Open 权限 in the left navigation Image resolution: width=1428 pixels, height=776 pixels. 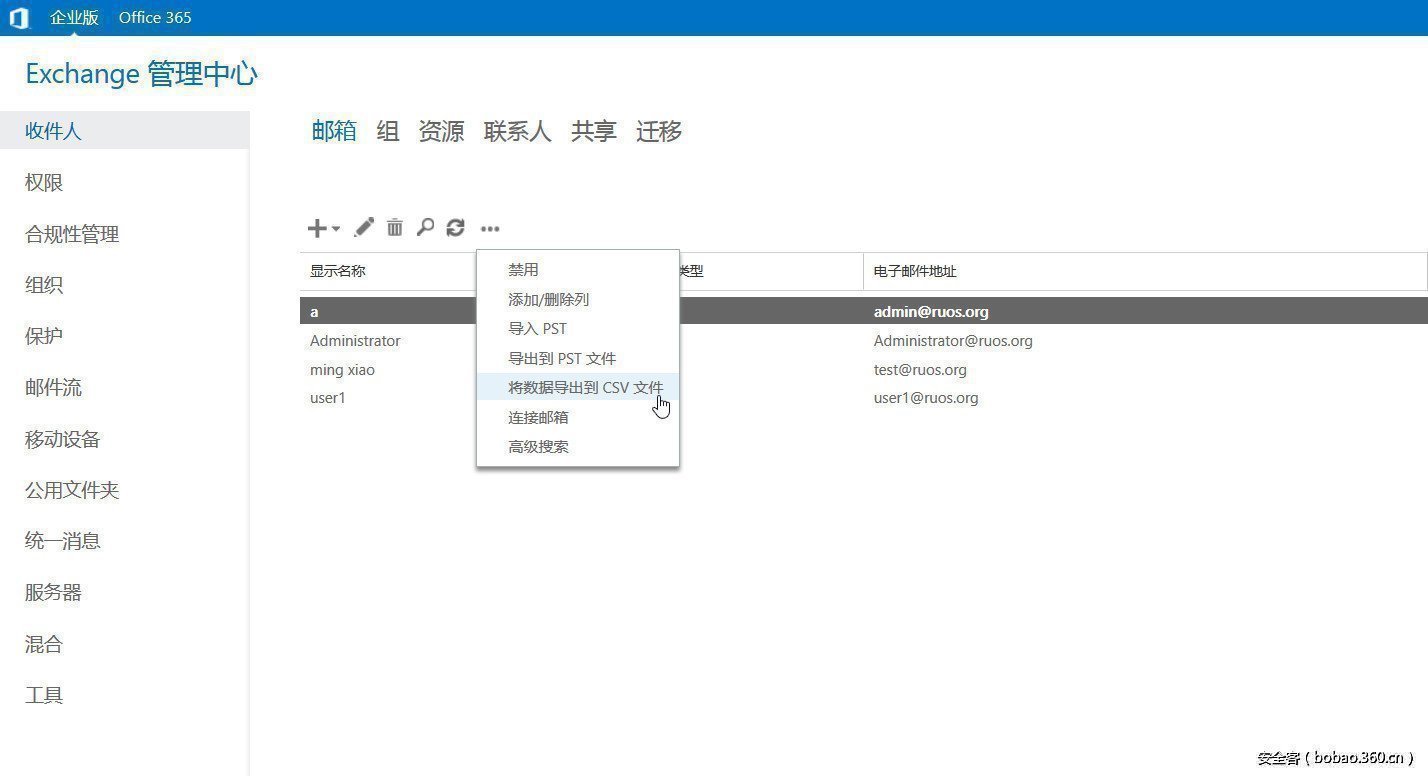tap(44, 183)
